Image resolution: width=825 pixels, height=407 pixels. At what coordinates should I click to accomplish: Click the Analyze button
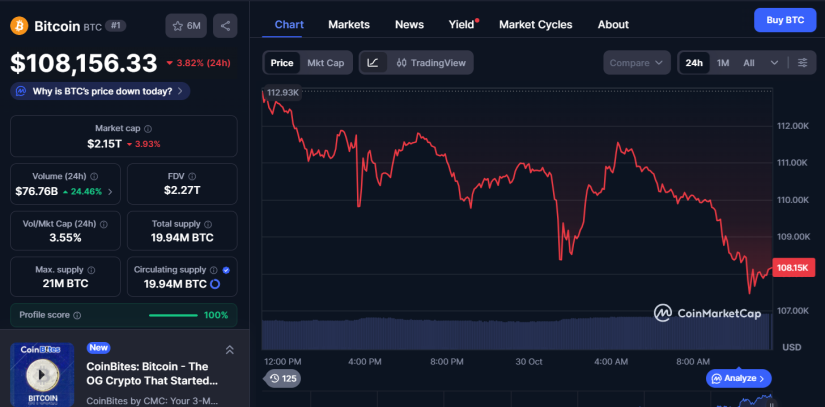[739, 378]
